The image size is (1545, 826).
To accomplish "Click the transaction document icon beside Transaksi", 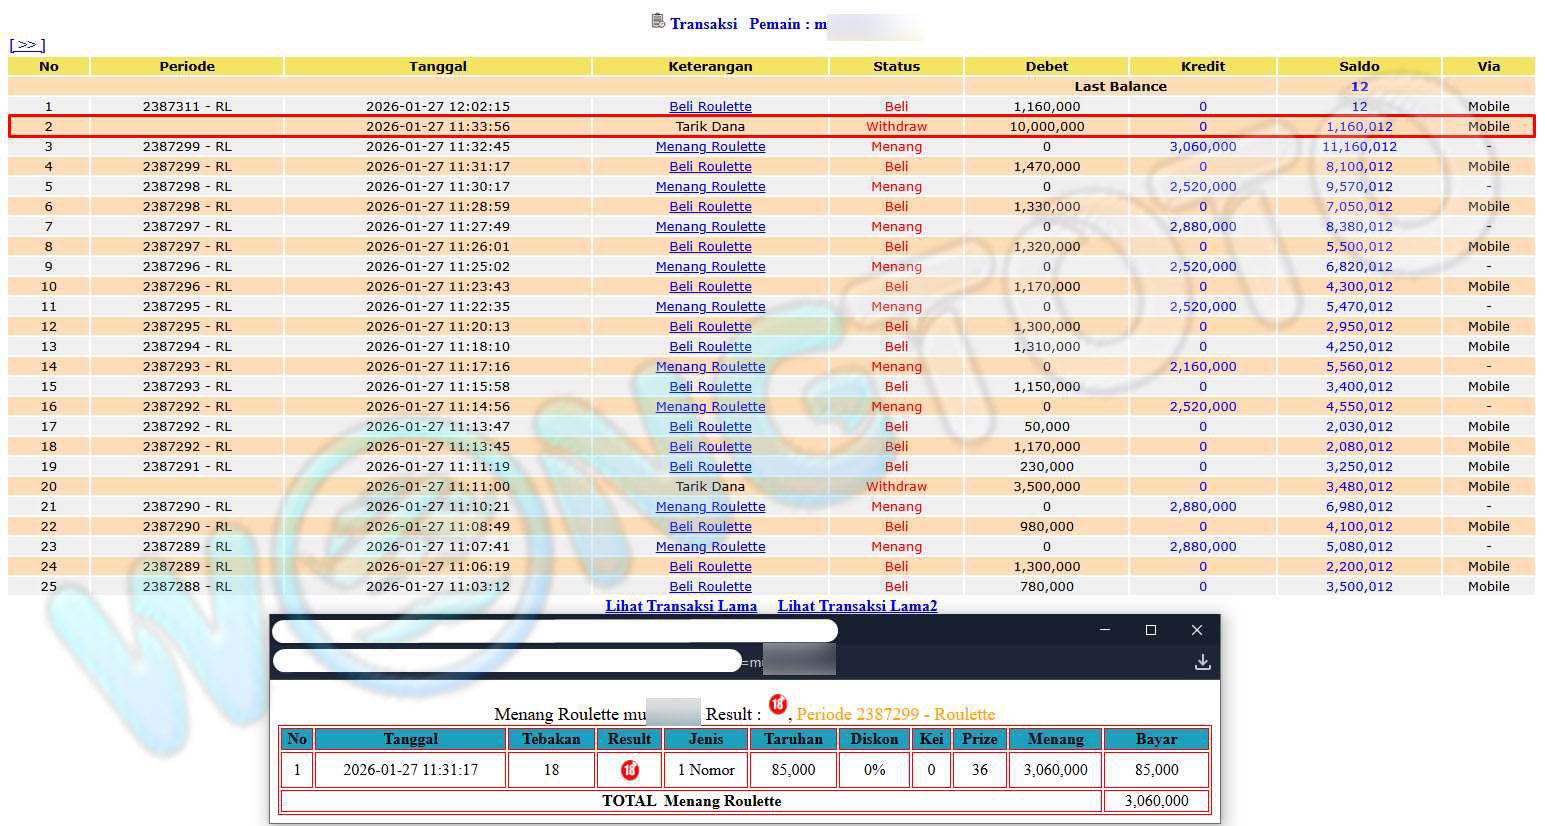I will [x=658, y=21].
